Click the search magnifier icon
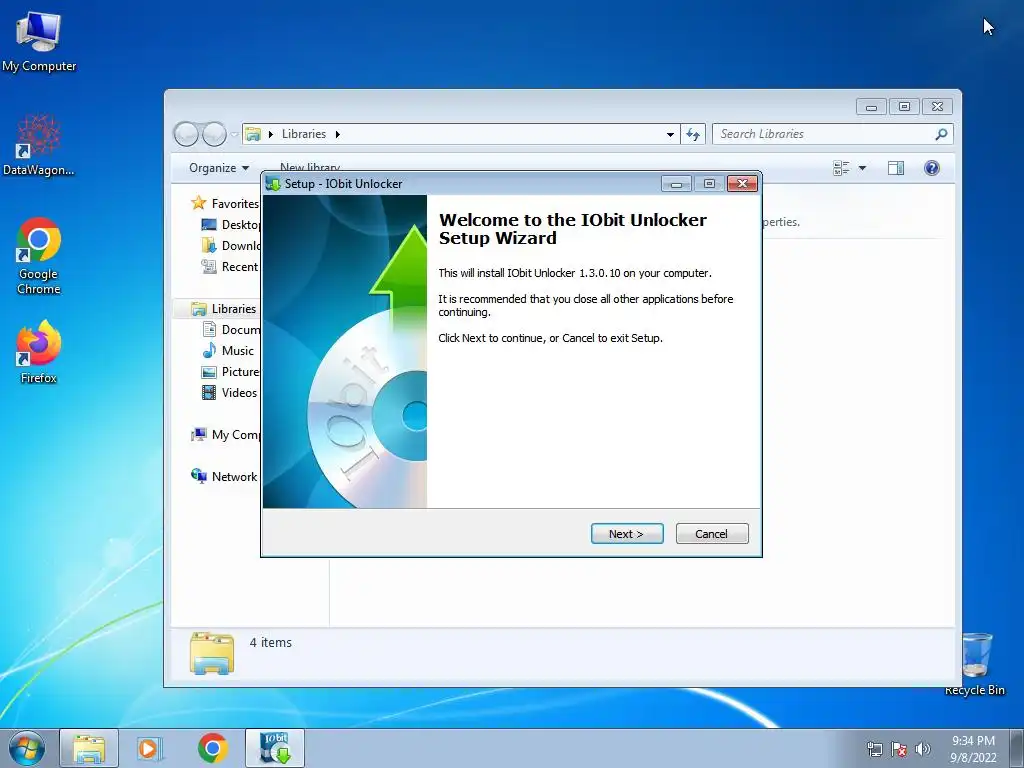 (x=941, y=134)
